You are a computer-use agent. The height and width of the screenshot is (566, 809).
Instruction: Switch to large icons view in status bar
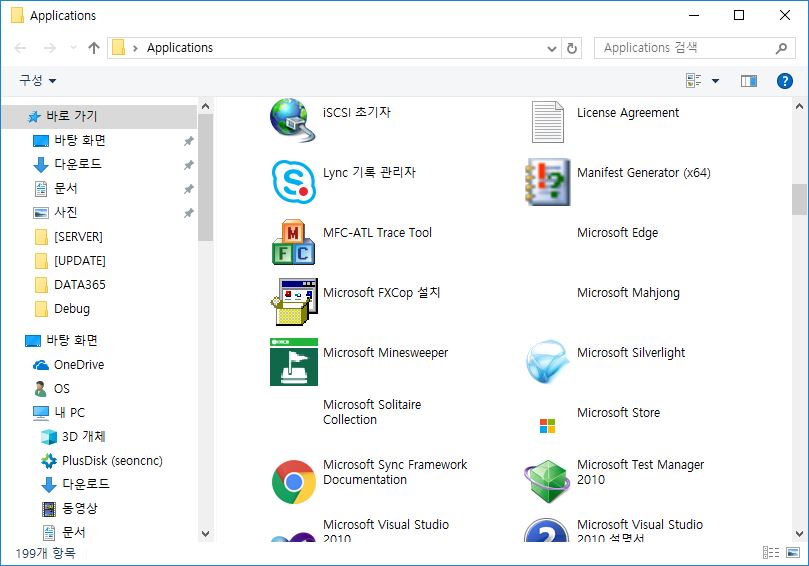[x=793, y=553]
